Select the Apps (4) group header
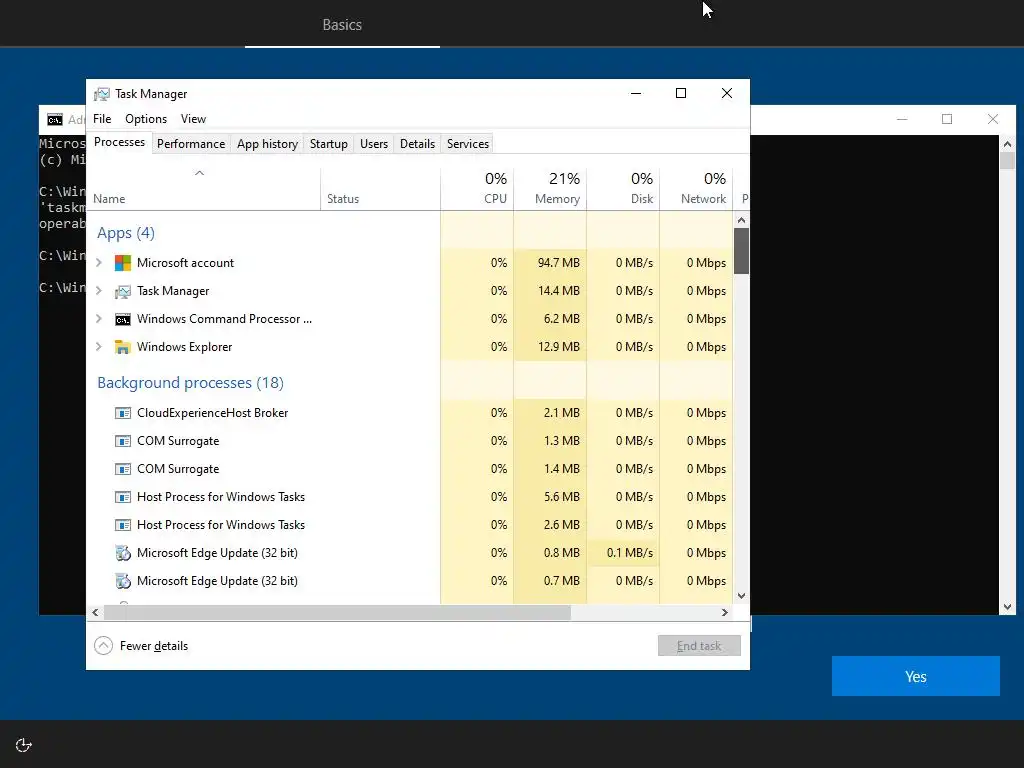1024x768 pixels. click(x=126, y=233)
